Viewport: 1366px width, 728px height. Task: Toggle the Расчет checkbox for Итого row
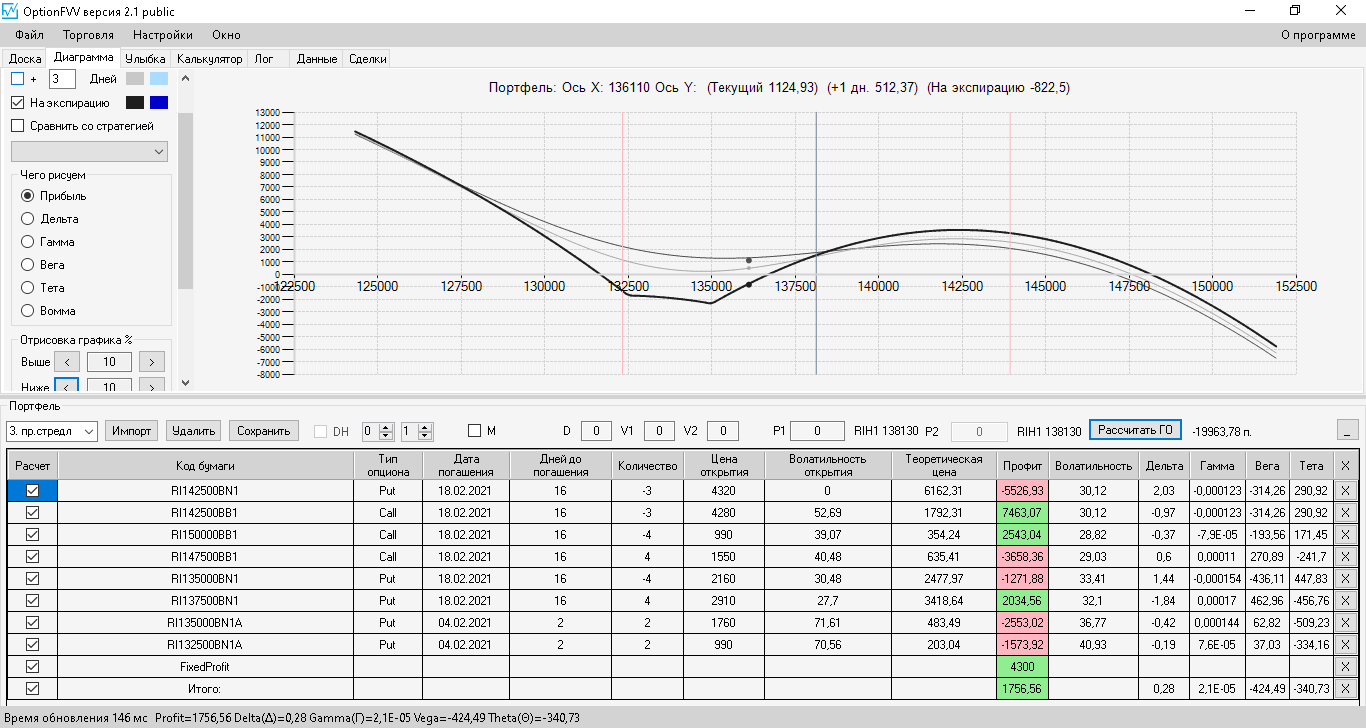click(32, 689)
